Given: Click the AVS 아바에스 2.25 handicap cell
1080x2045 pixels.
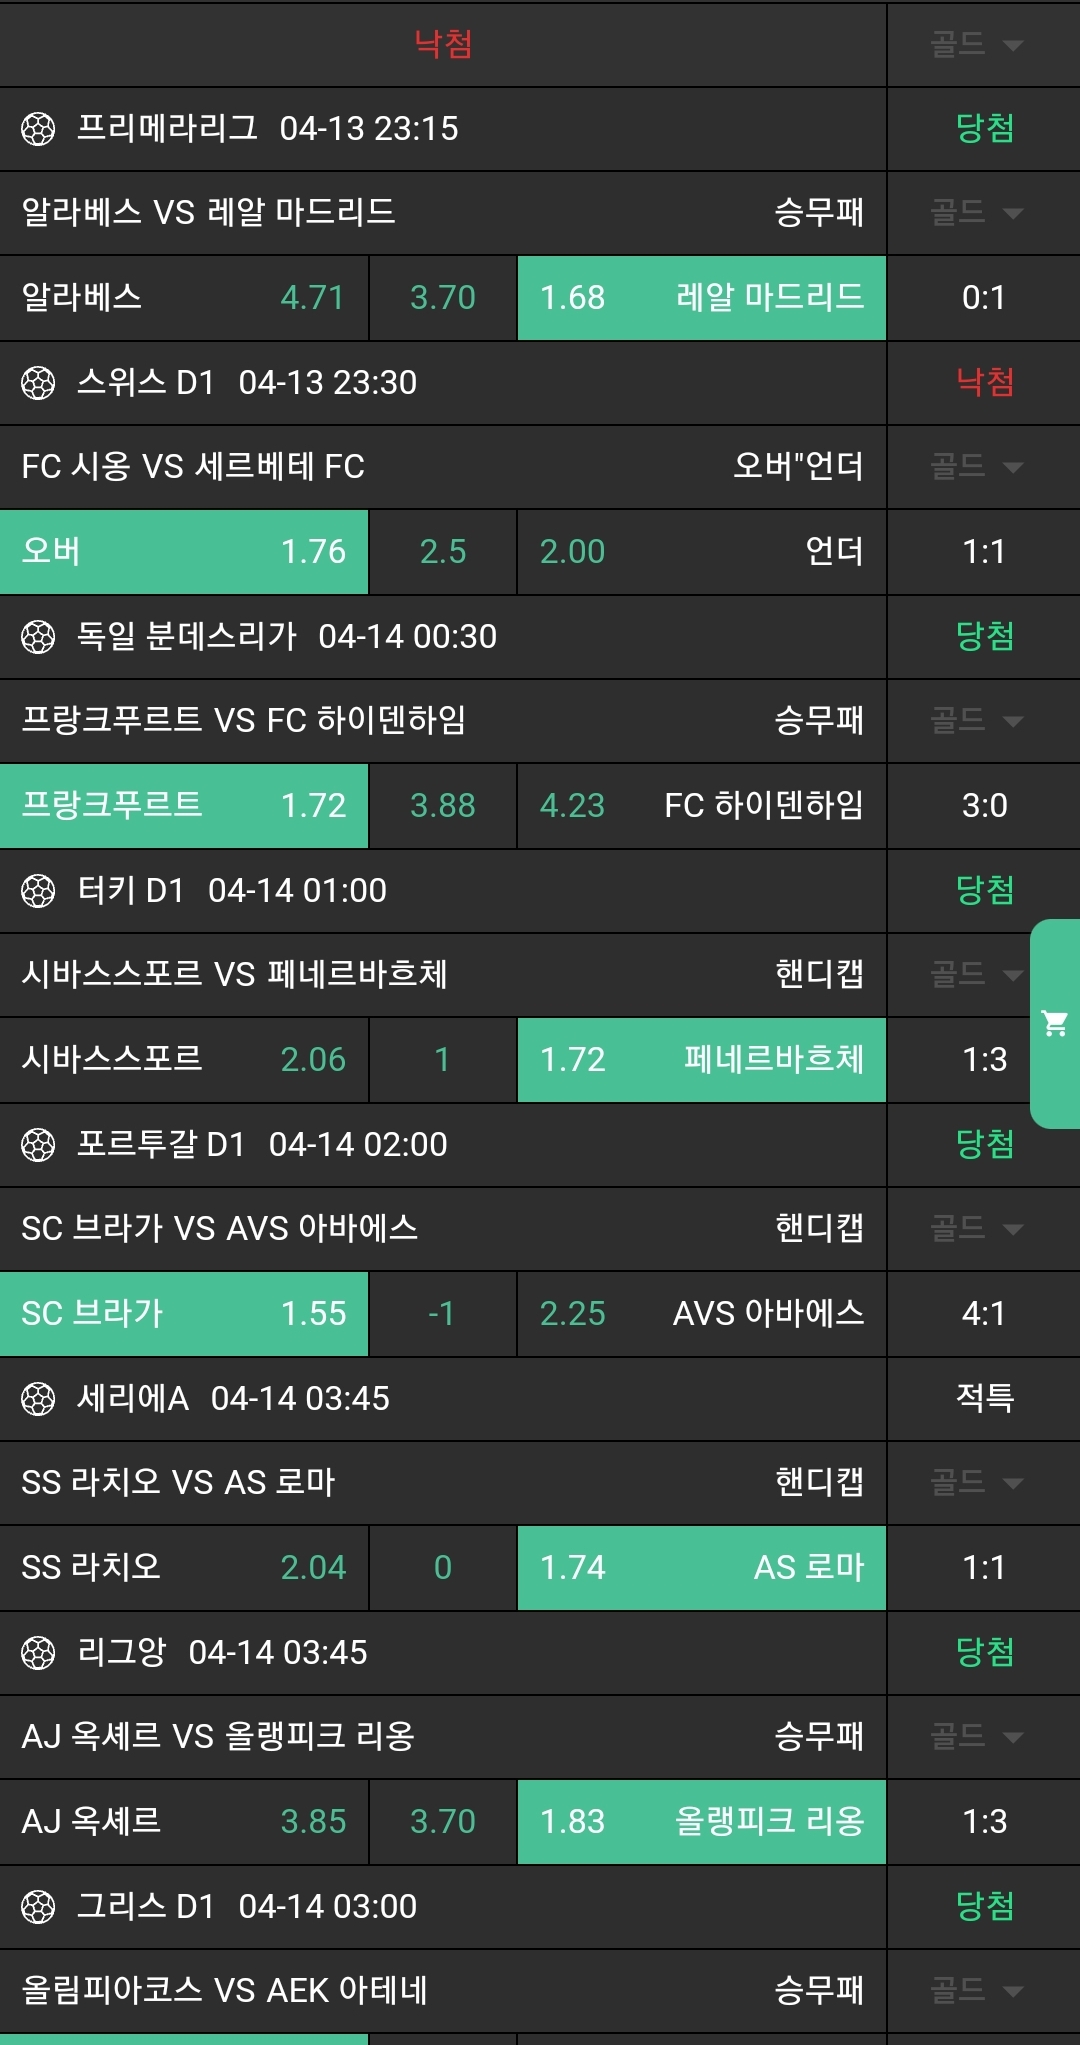Looking at the screenshot, I should click(701, 1314).
